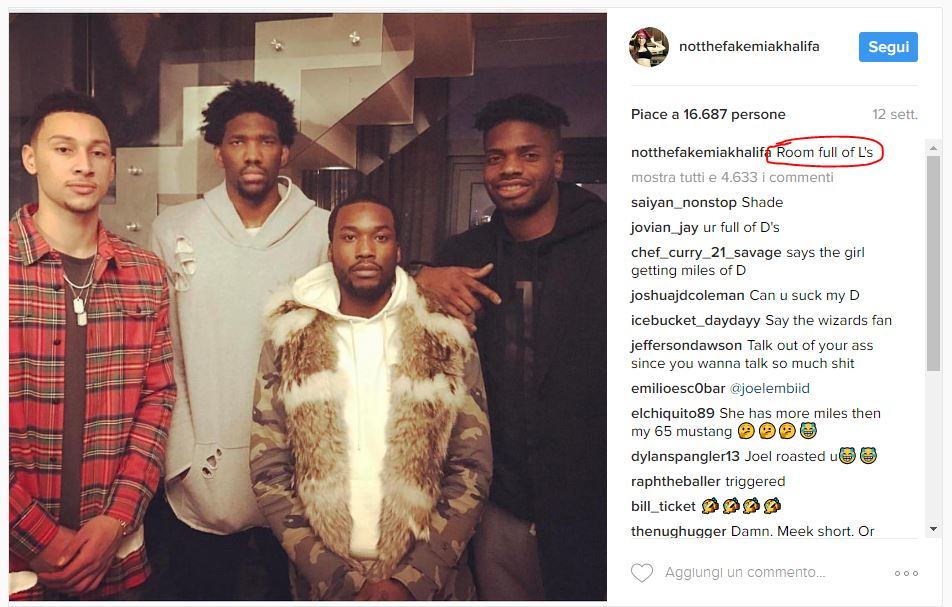Open the notthefakemiakhalifa profile avatar

tap(649, 47)
